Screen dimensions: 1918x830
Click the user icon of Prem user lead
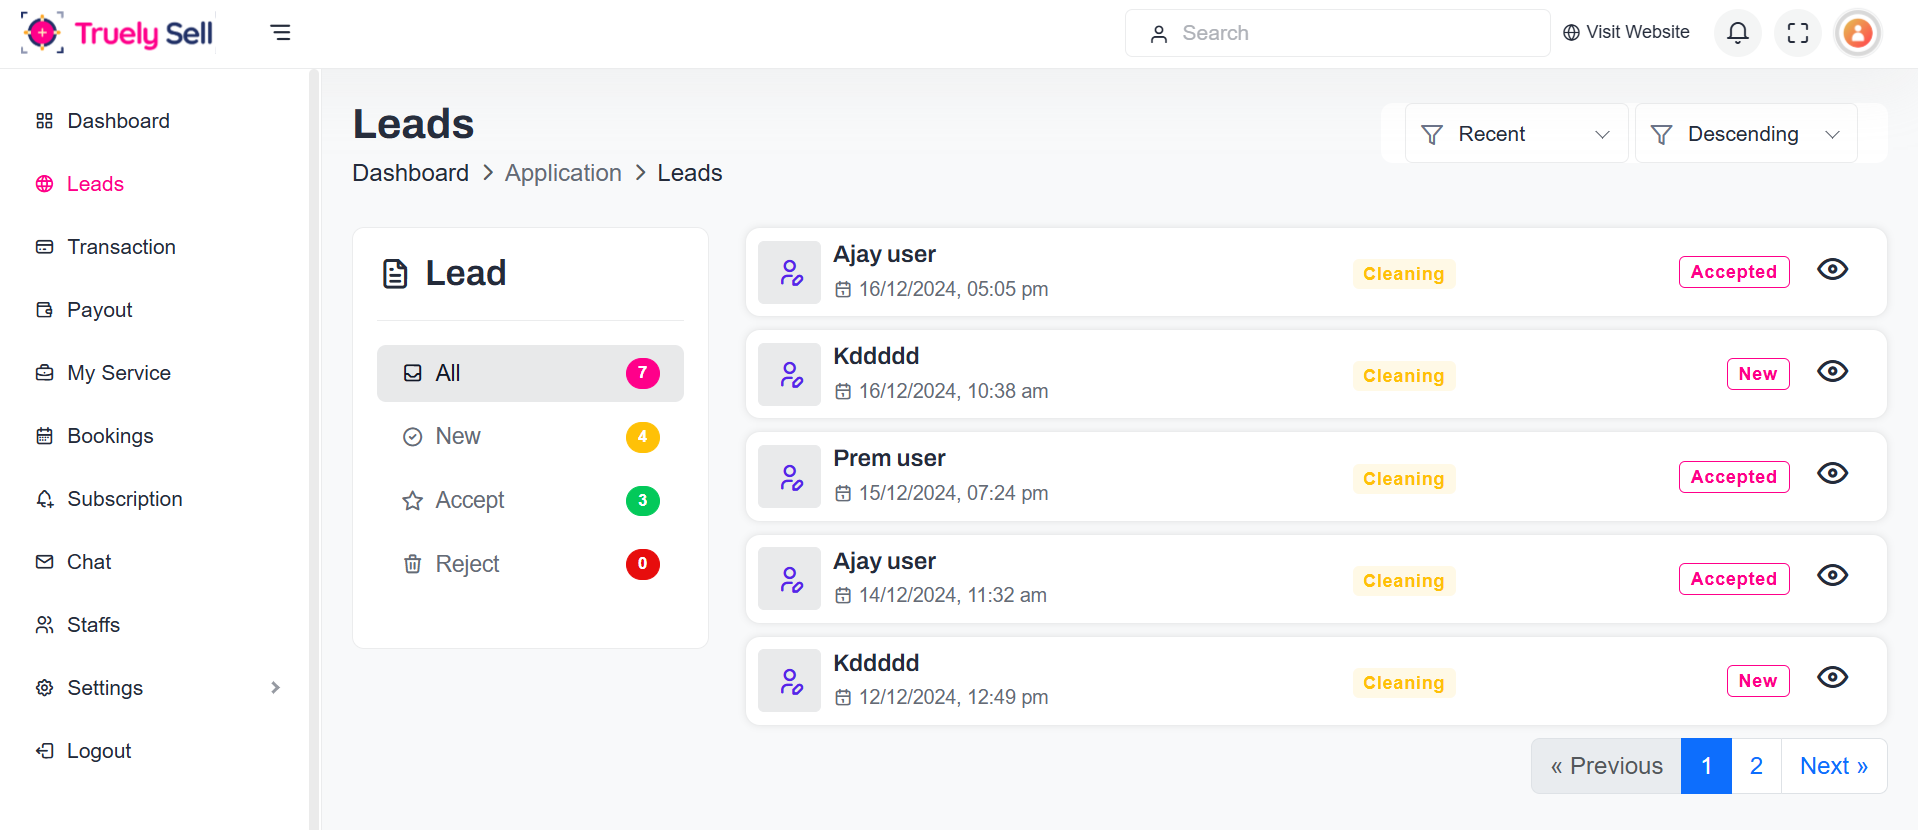tap(790, 477)
